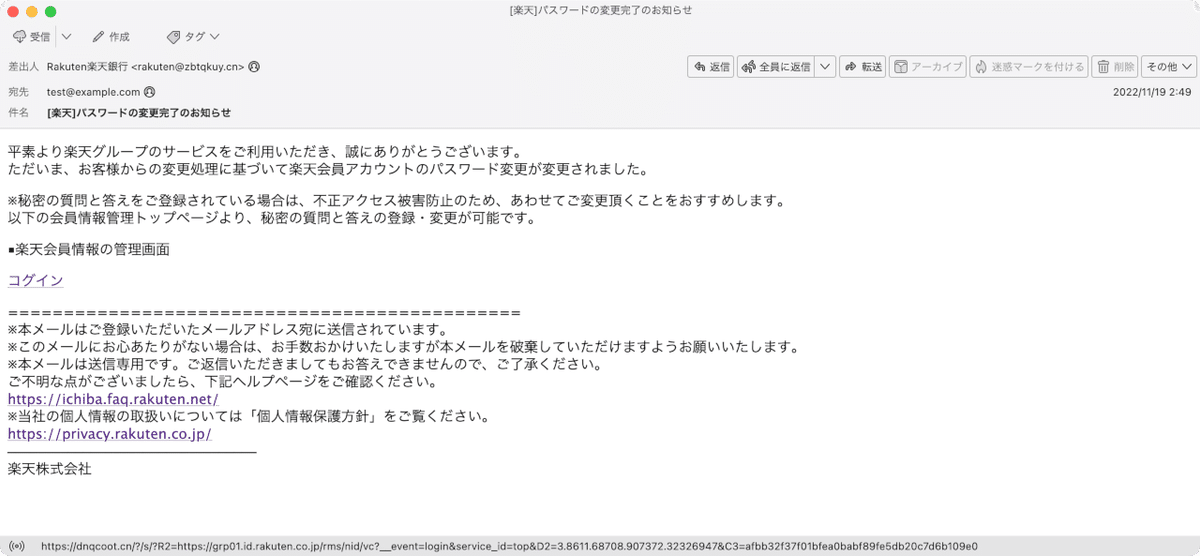Click the 受信 (get messages) button
1200x556 pixels.
[32, 37]
